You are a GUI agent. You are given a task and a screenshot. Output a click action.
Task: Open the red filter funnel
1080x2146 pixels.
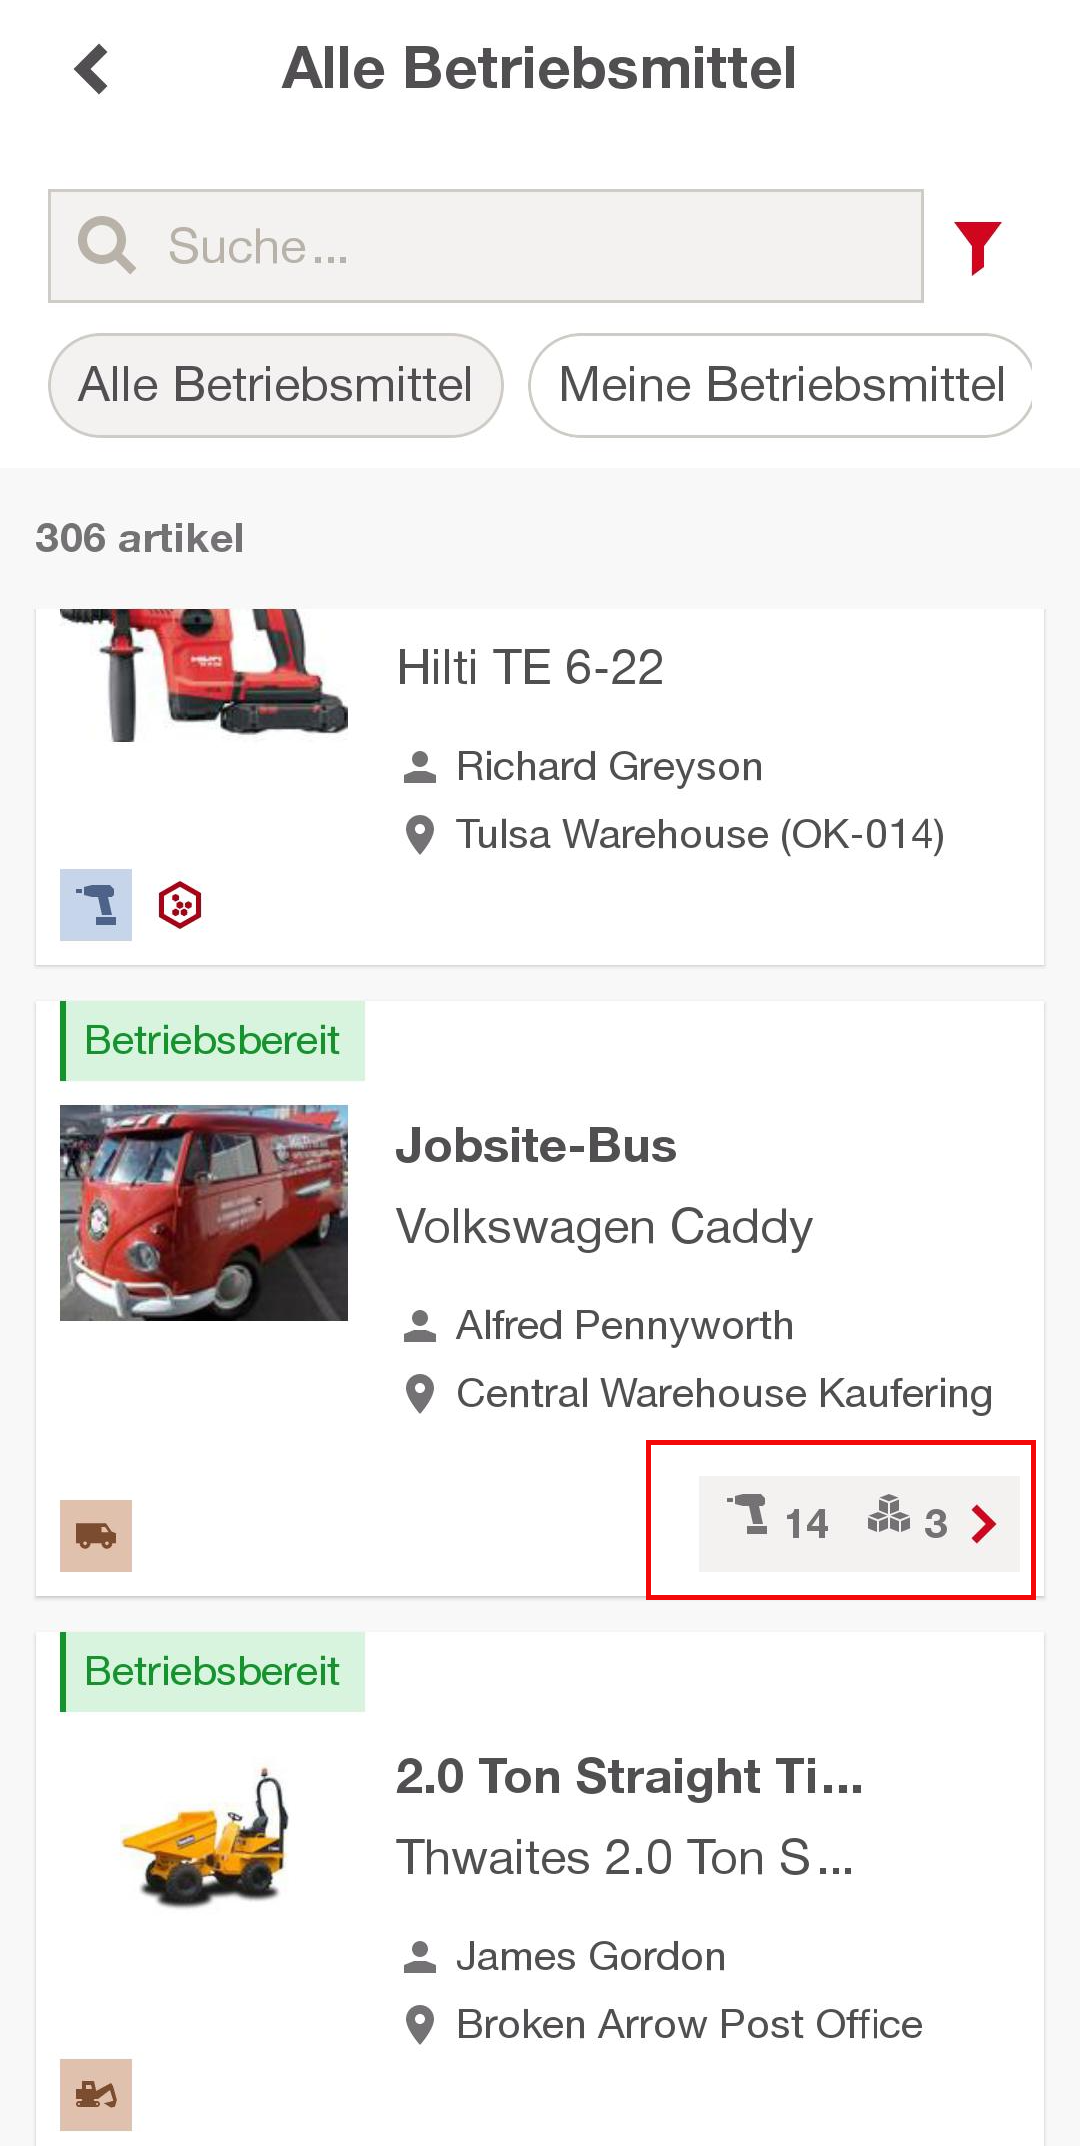pyautogui.click(x=977, y=247)
